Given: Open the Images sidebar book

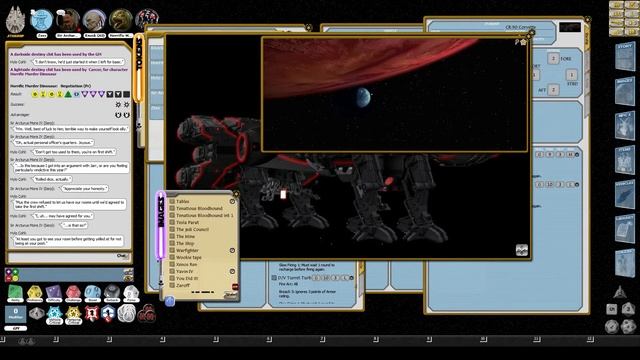Looking at the screenshot, I should [625, 91].
